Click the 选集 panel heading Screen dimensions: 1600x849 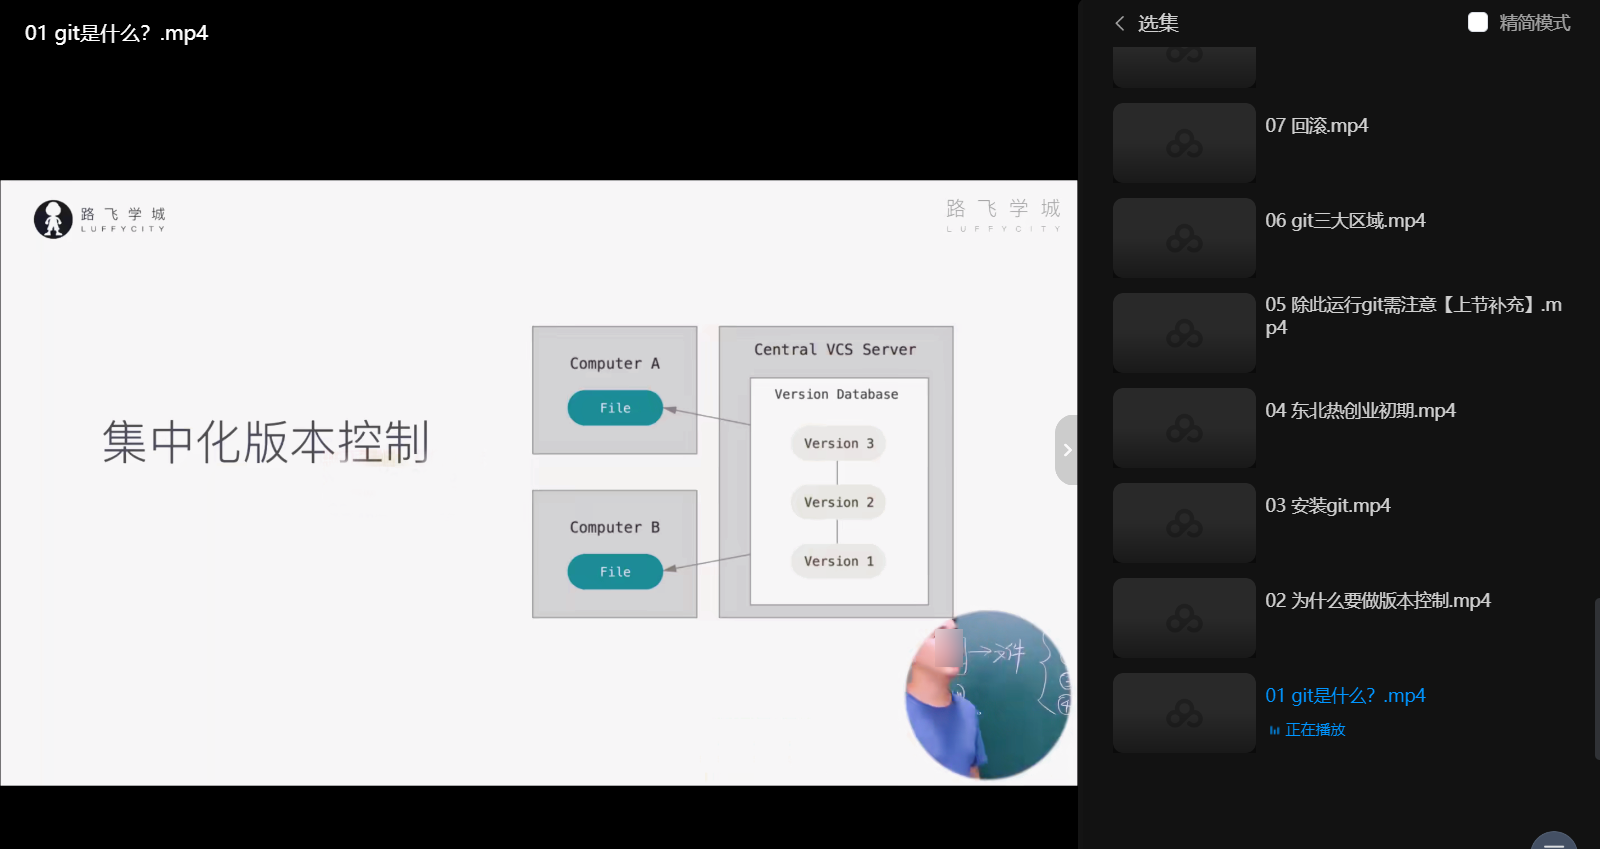pyautogui.click(x=1158, y=23)
